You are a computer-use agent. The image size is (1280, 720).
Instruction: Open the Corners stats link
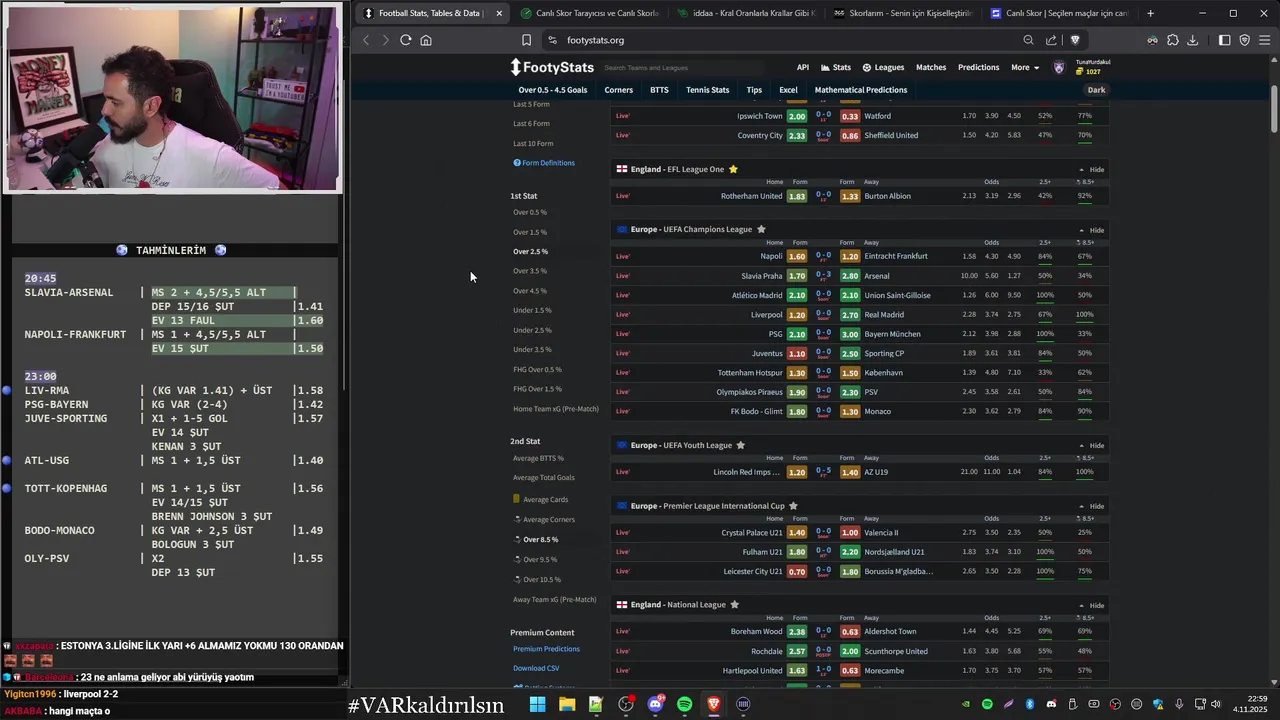click(x=618, y=90)
